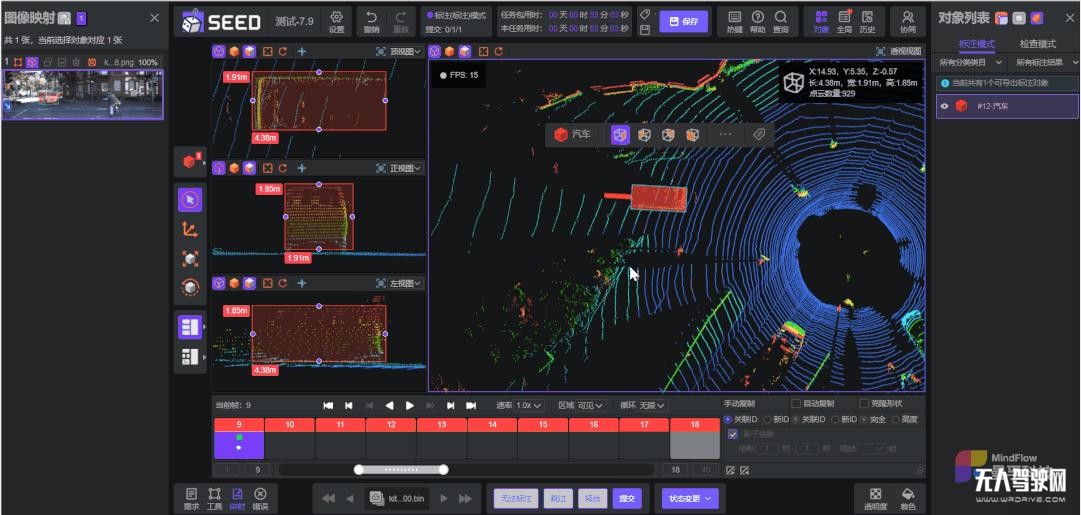
Task: Enable the 自动复制 checkbox
Action: [796, 404]
